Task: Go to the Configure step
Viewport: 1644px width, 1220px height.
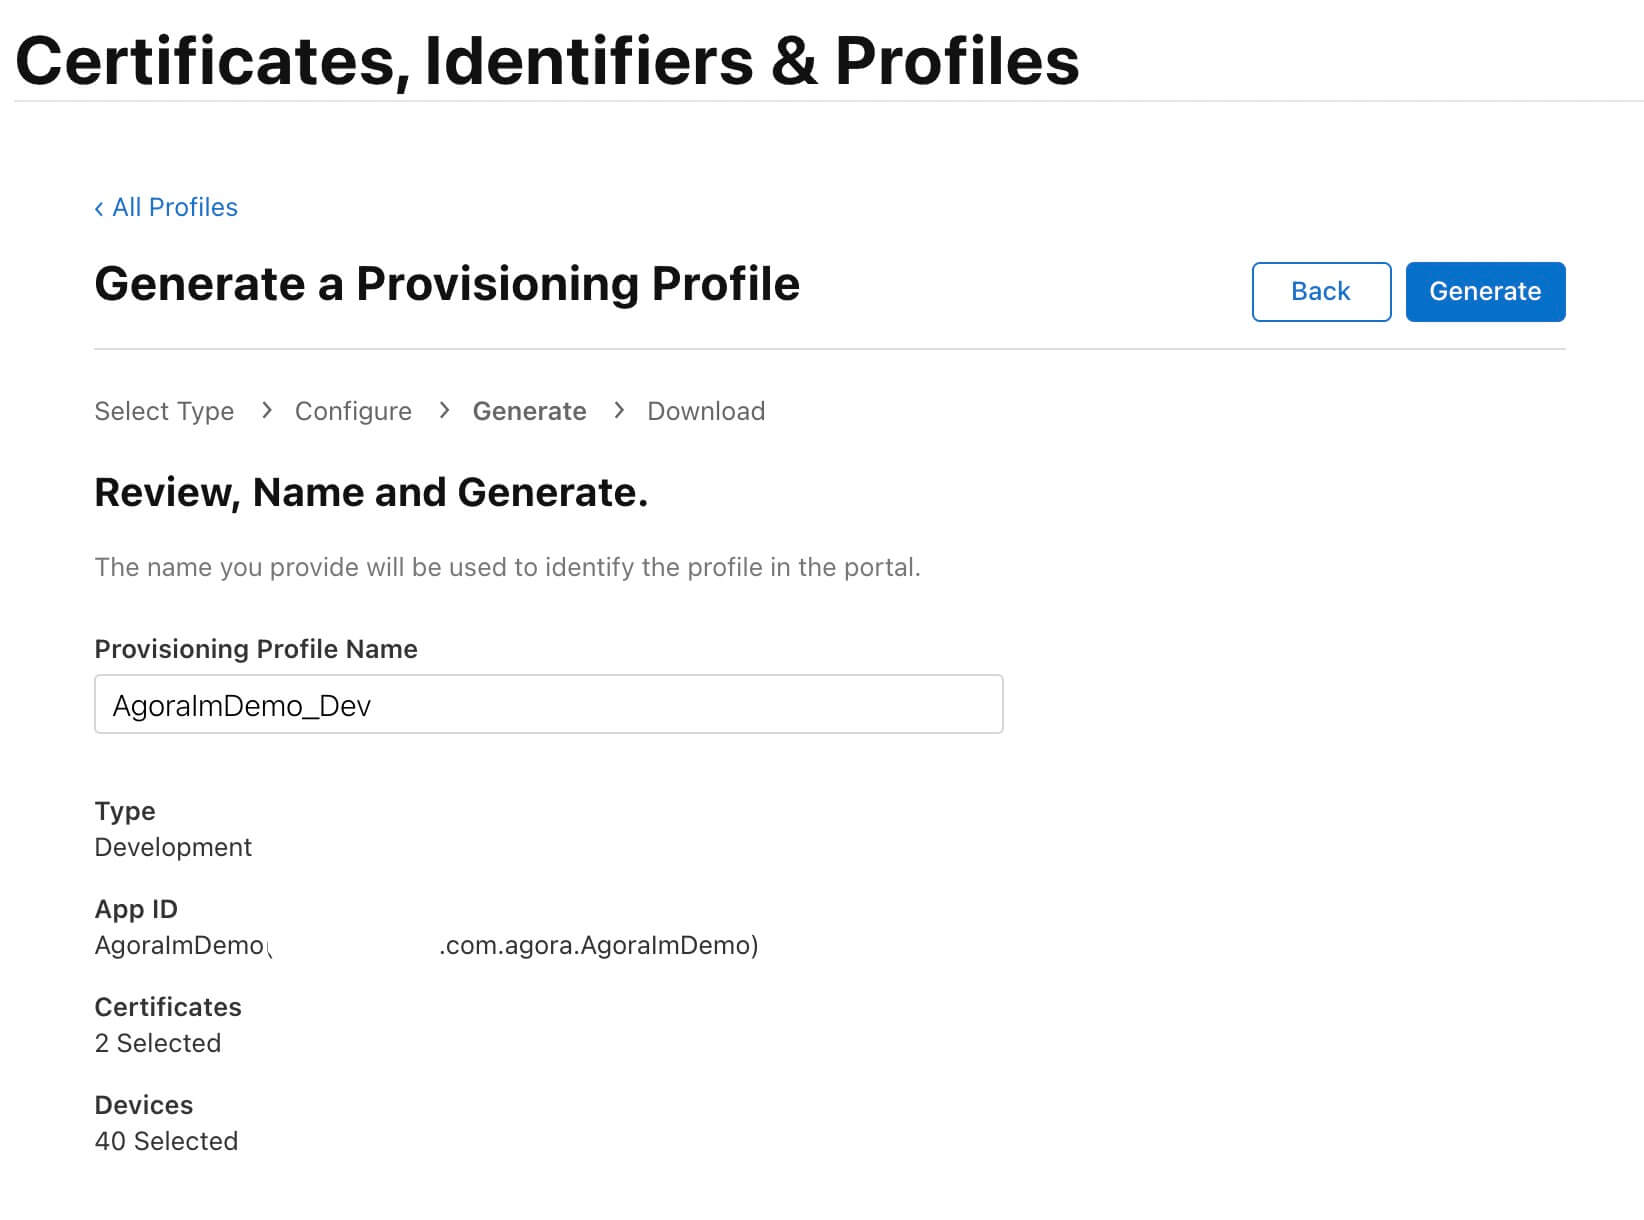Action: click(353, 411)
